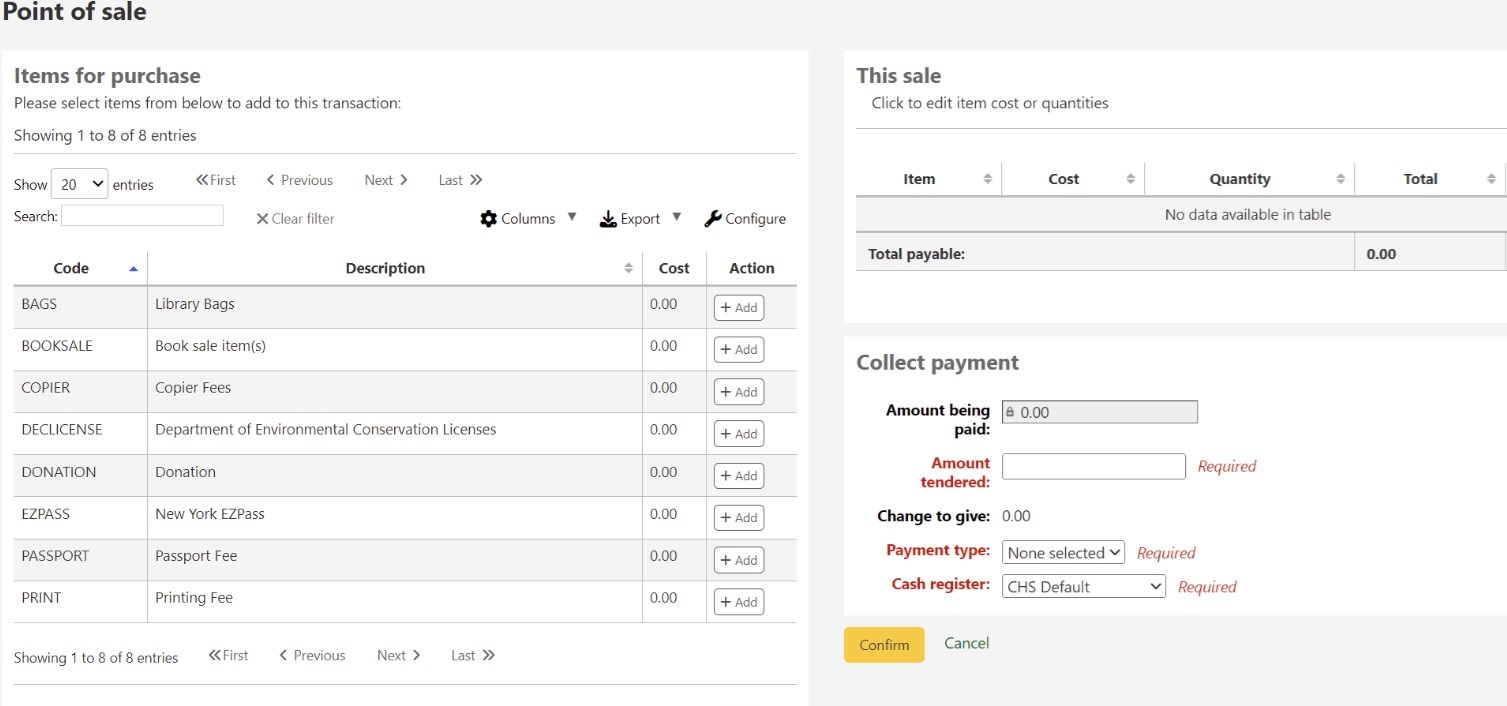Screen dimensions: 1507x706
Task: Jump to Last page in bottom pagination
Action: 473,656
